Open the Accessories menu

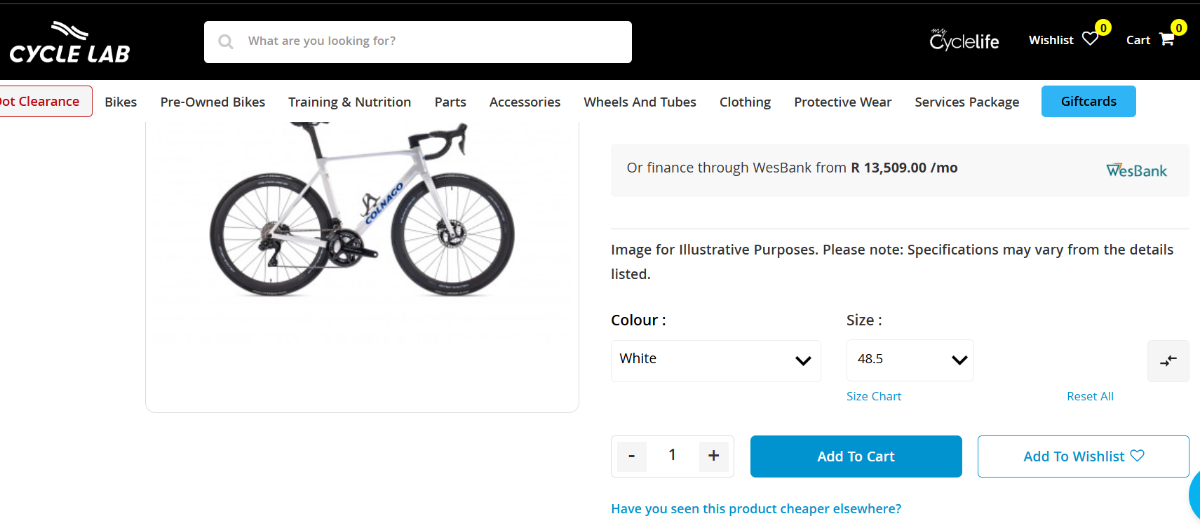click(x=525, y=102)
